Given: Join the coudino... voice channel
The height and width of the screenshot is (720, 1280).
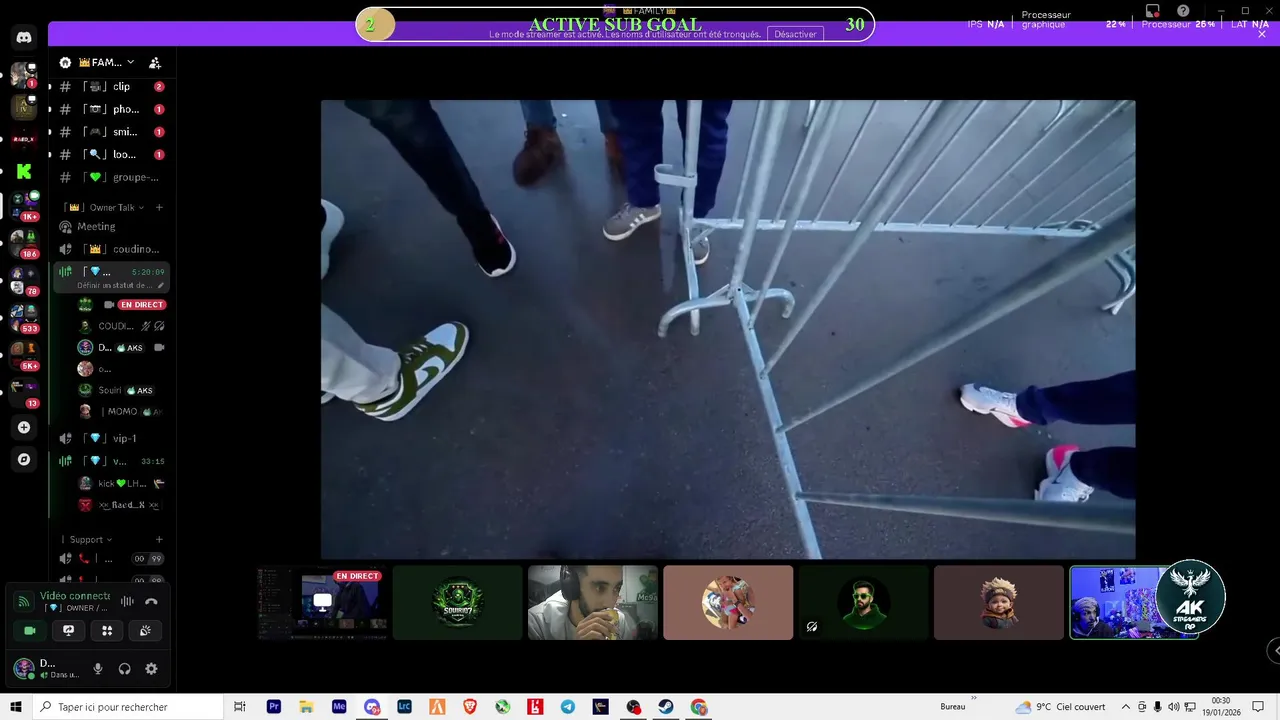Looking at the screenshot, I should [x=111, y=249].
